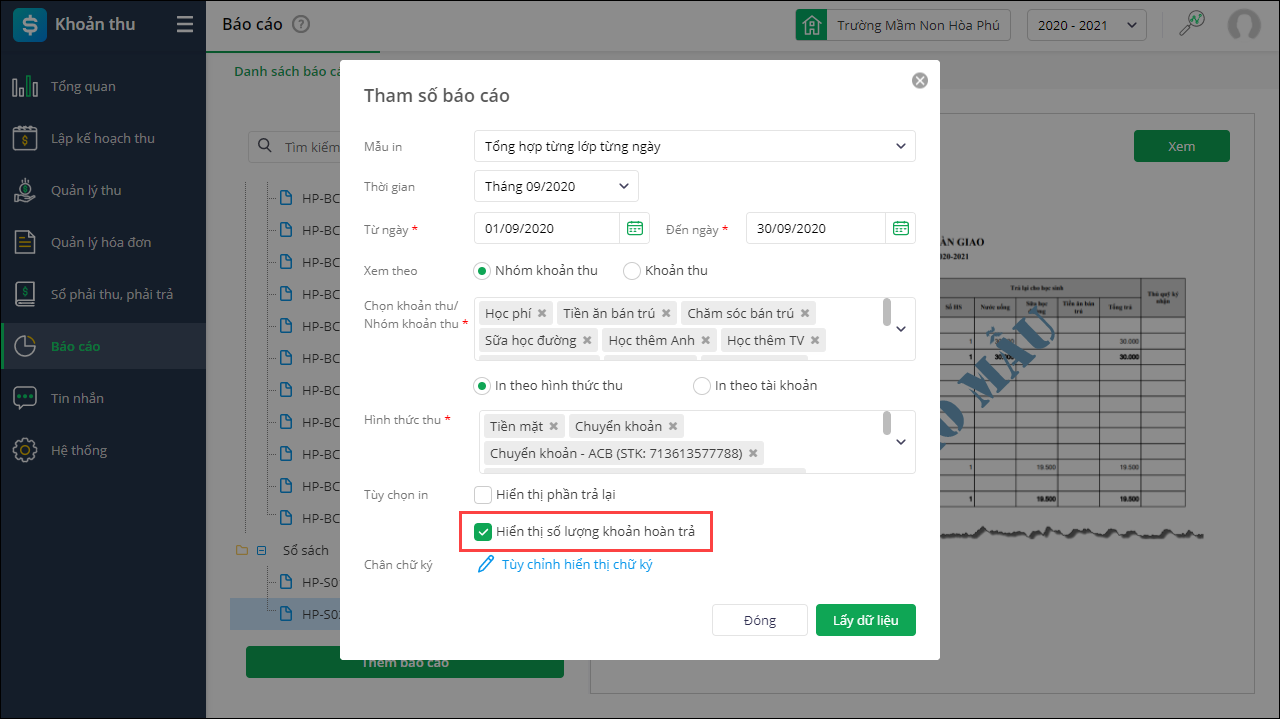Open the Từ ngày calendar picker icon
1280x719 pixels.
coord(634,228)
